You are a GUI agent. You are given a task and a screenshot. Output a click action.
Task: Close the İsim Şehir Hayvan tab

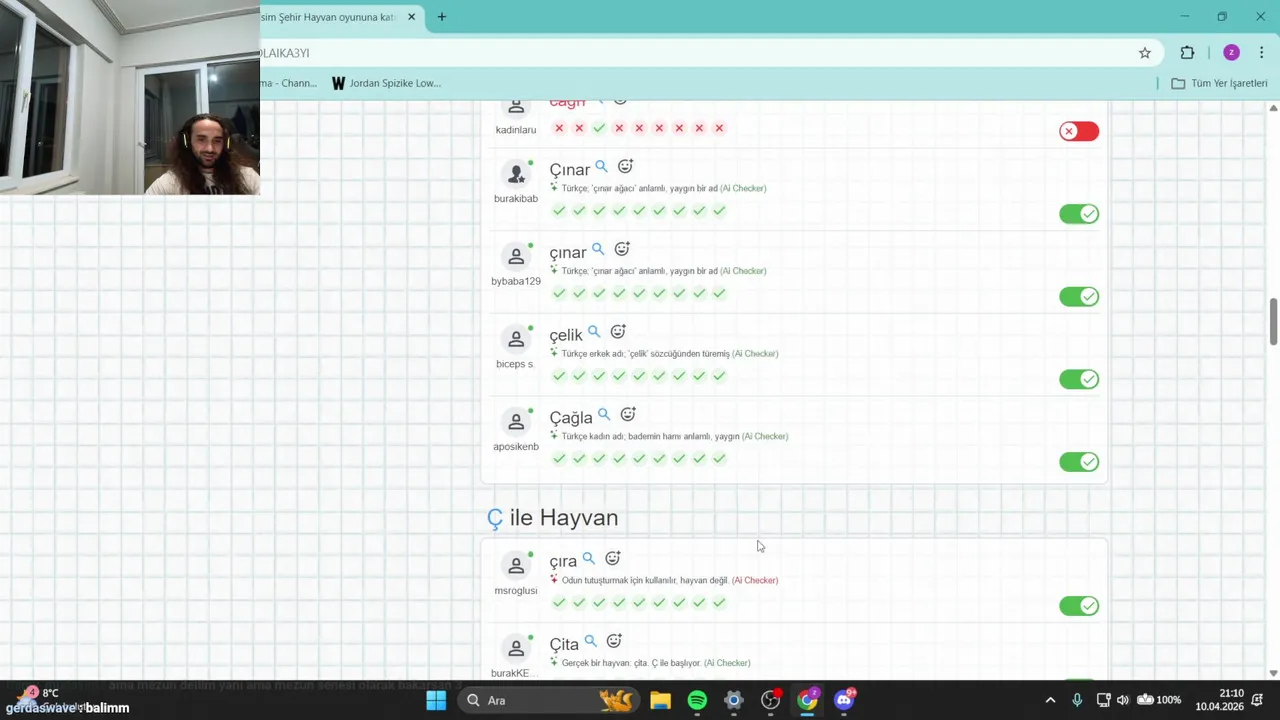coord(411,17)
